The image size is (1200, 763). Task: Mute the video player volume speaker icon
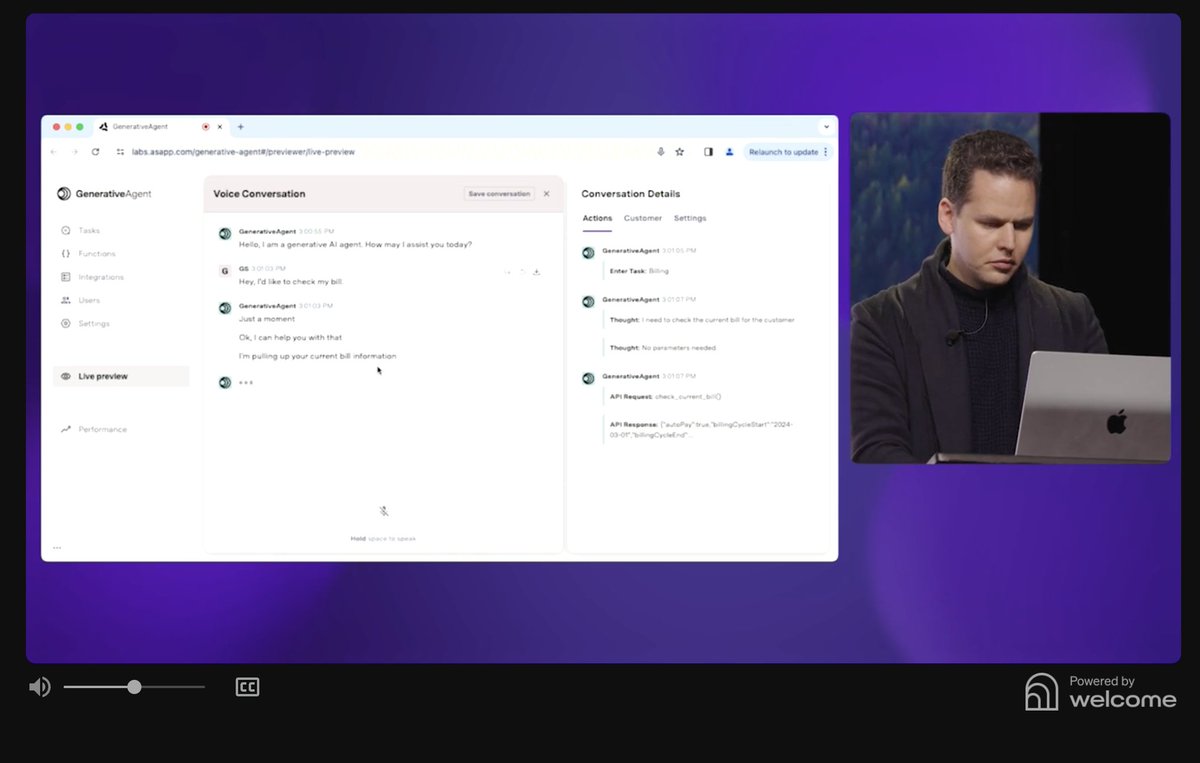point(39,687)
